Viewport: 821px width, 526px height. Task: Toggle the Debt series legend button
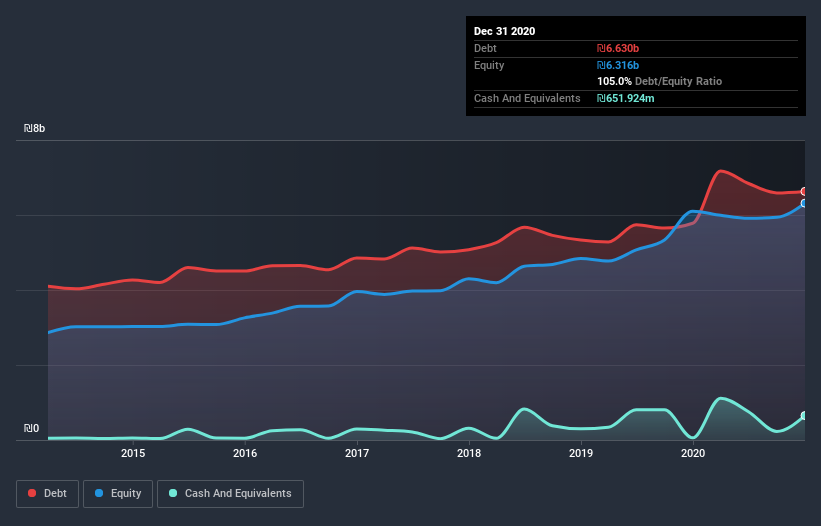pyautogui.click(x=47, y=494)
